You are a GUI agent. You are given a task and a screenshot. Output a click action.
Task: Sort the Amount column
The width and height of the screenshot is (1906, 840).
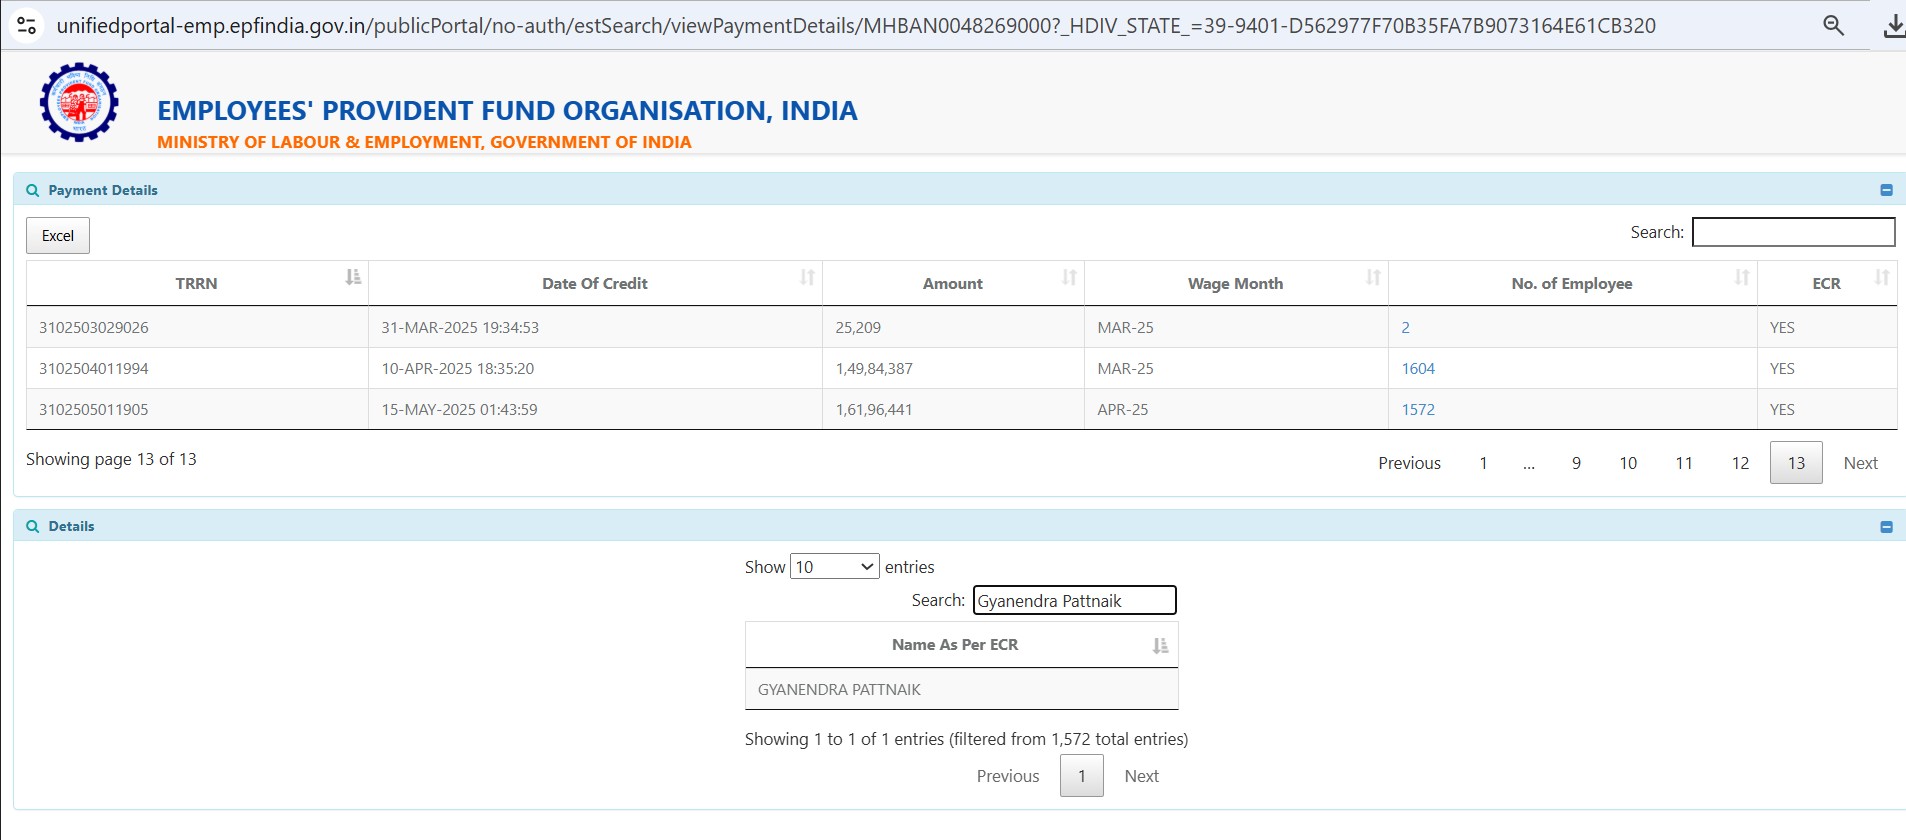1069,278
